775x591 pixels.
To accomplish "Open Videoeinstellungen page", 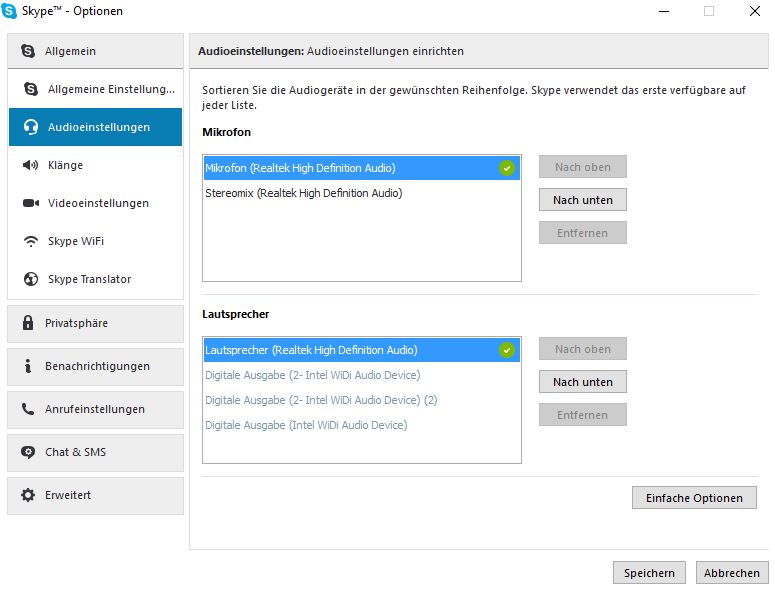I will pos(95,203).
